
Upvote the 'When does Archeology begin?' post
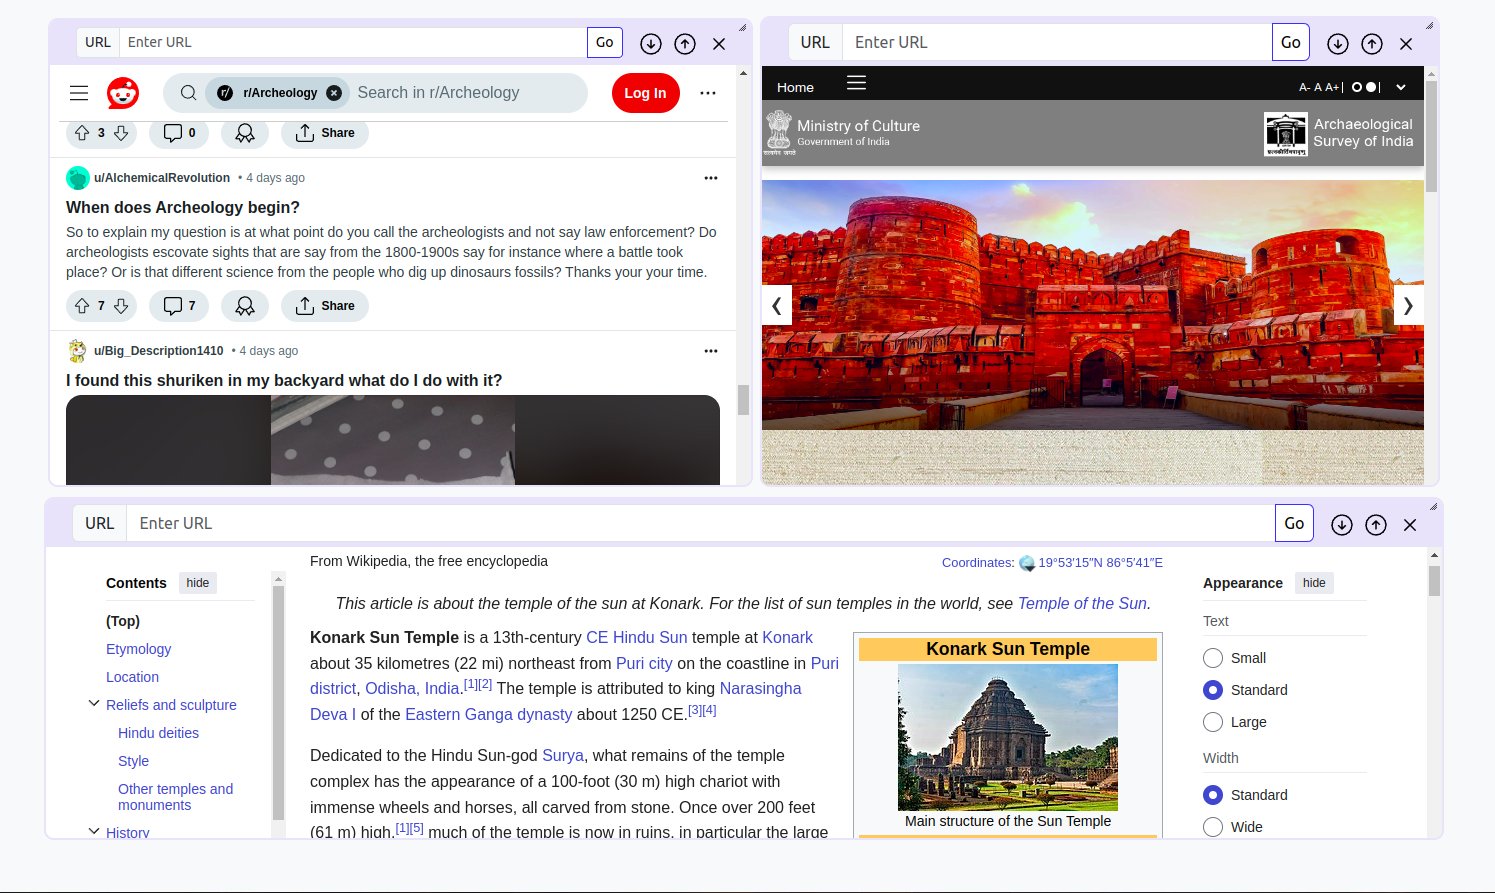[81, 305]
